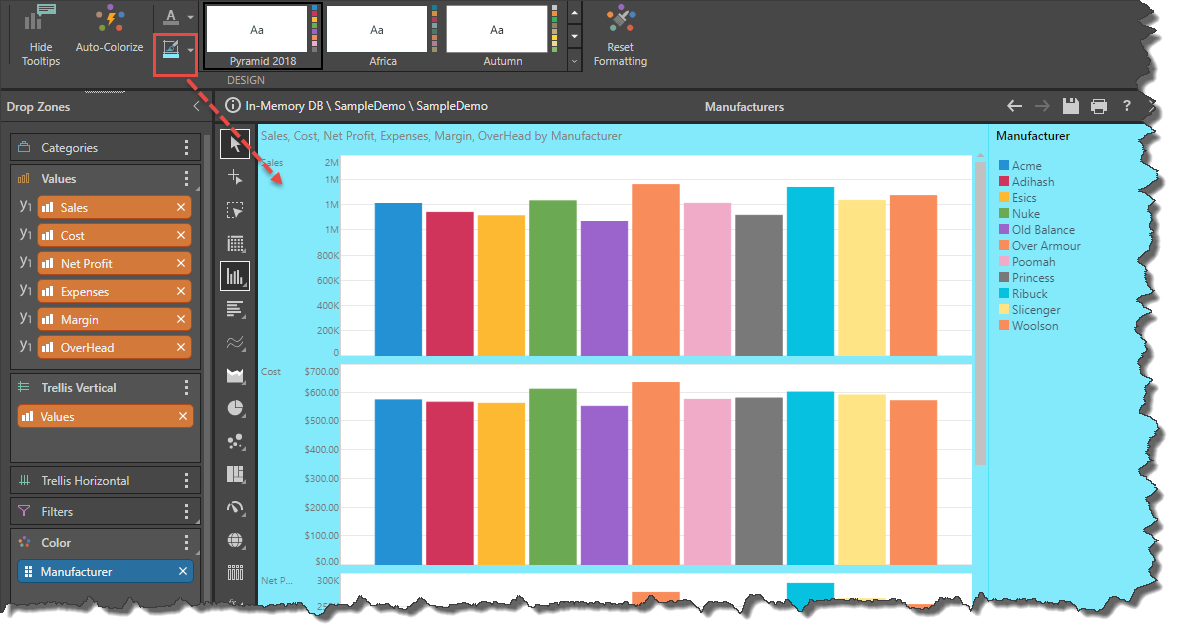Open the Color zone options menu

[186, 543]
